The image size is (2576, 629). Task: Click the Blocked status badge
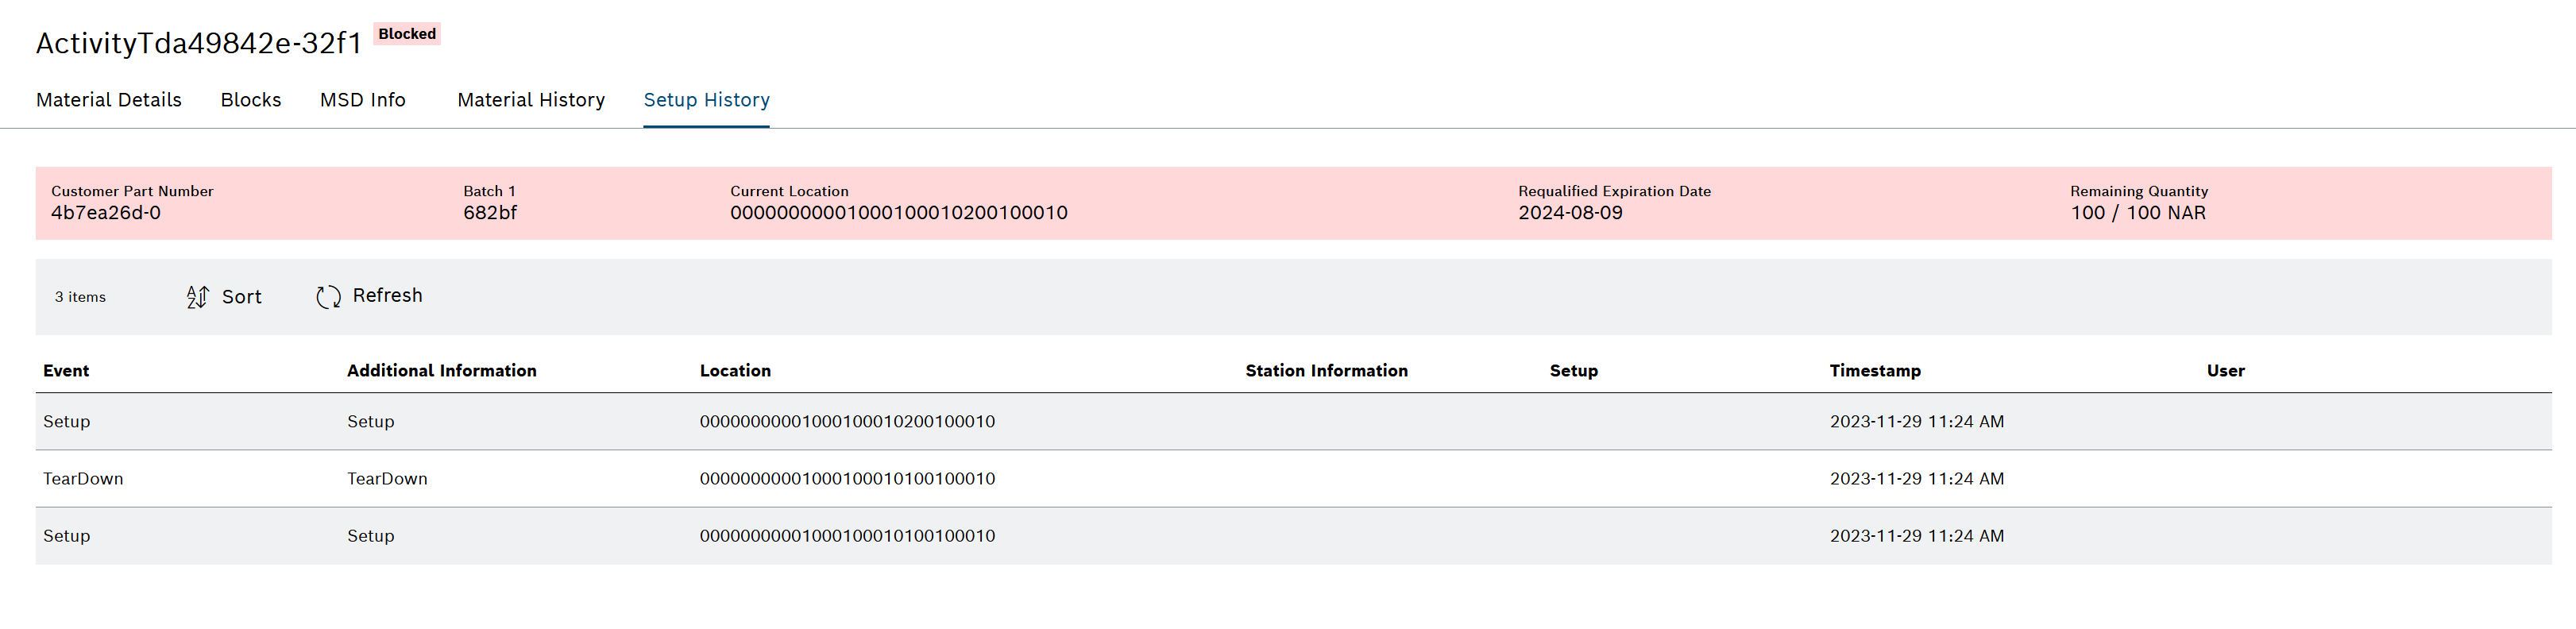pyautogui.click(x=407, y=34)
